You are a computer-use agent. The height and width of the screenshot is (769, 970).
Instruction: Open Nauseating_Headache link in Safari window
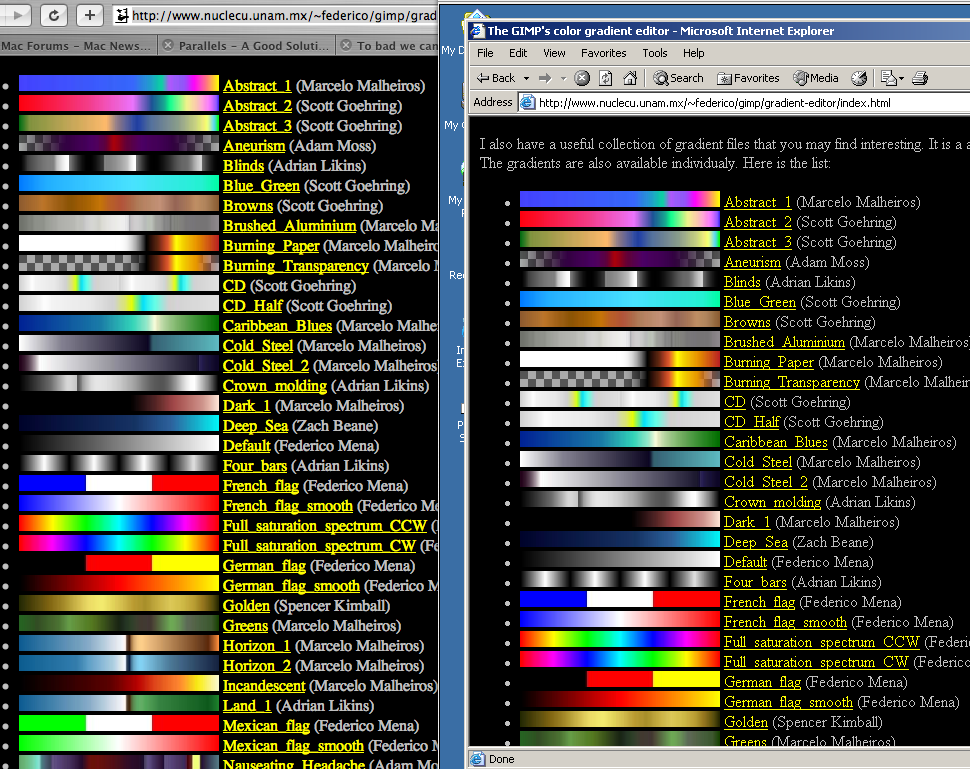pyautogui.click(x=294, y=763)
